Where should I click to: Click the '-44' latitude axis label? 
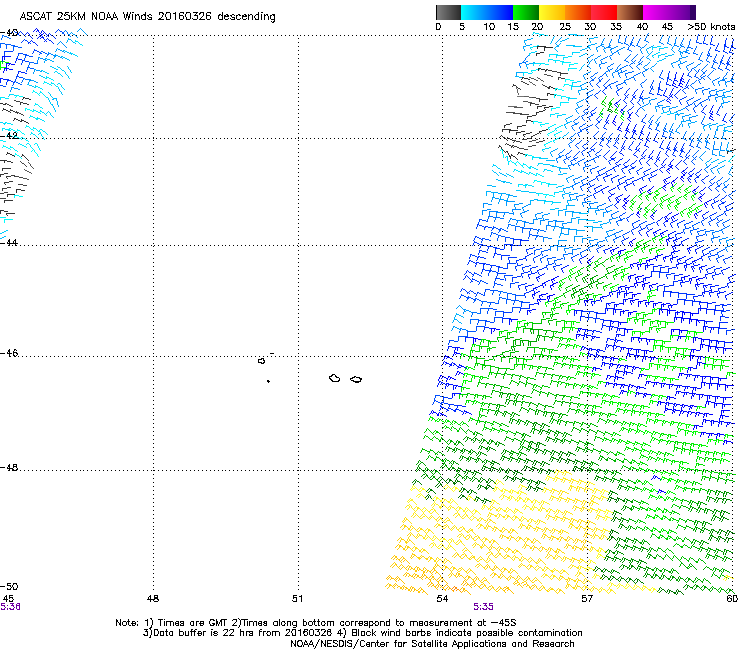click(x=9, y=243)
